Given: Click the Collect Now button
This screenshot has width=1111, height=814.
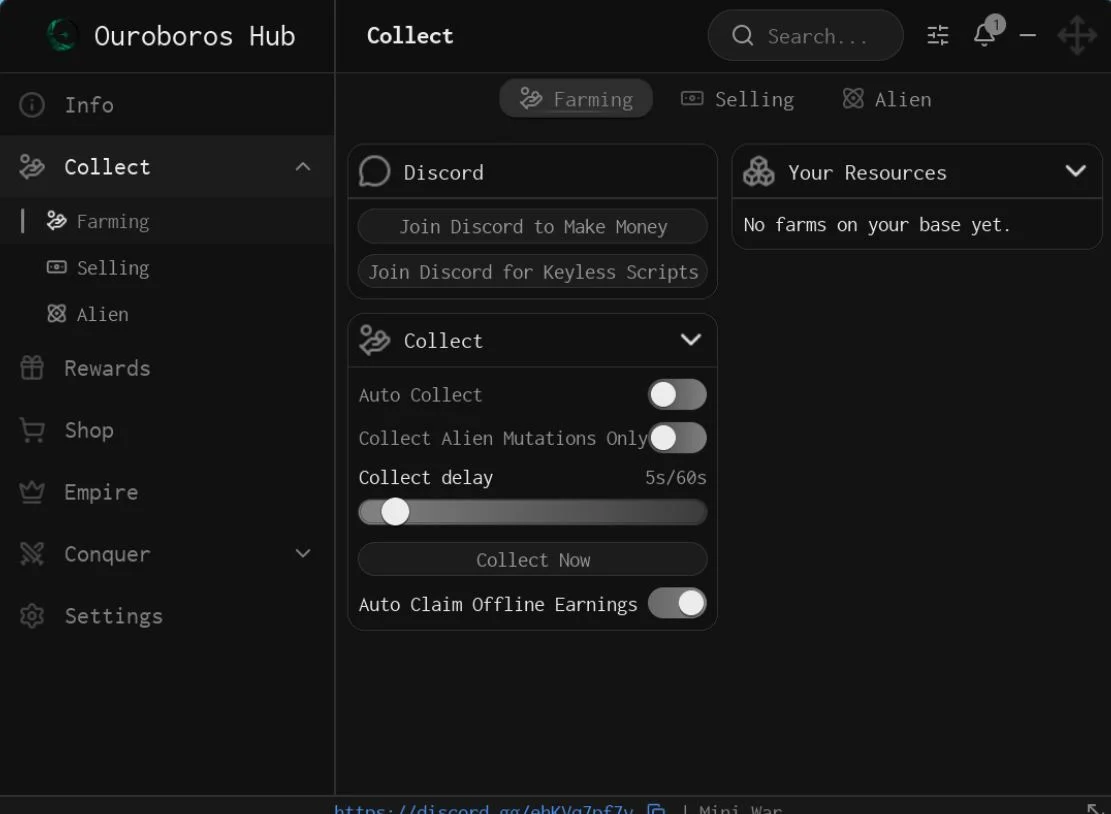Looking at the screenshot, I should (x=533, y=560).
